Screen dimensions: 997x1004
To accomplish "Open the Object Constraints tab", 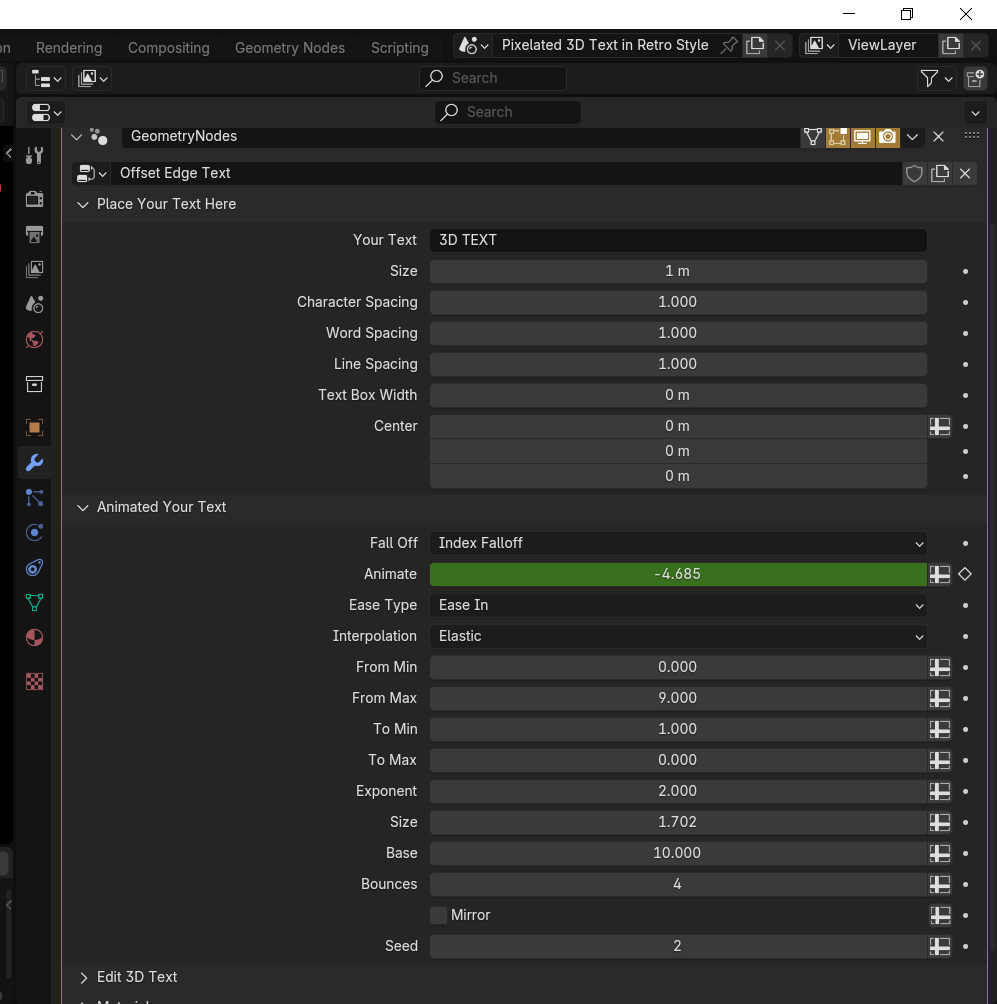I will click(35, 568).
